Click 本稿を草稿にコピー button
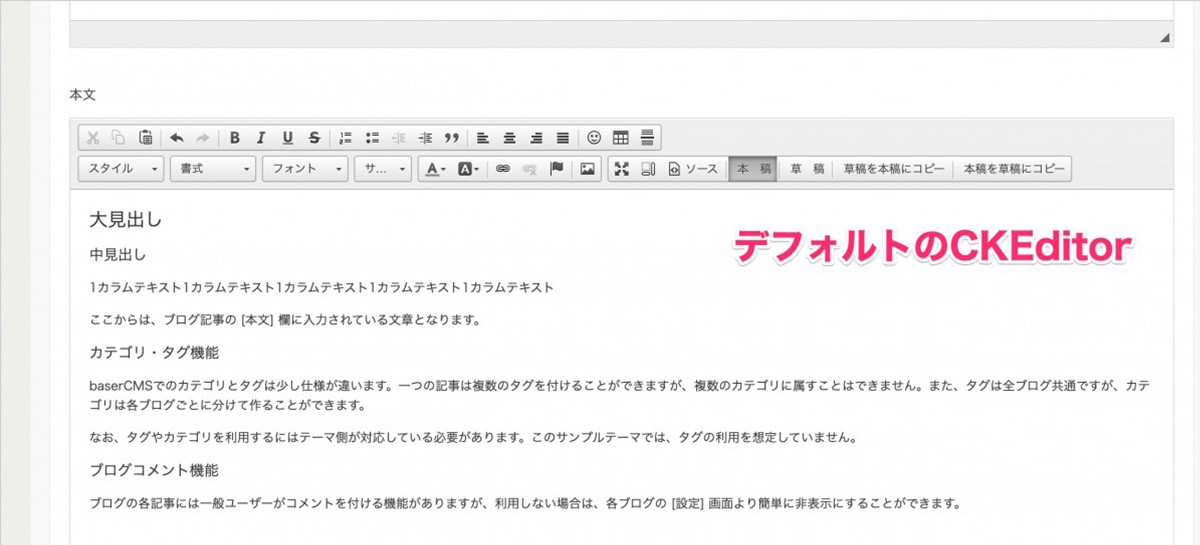 [1013, 169]
